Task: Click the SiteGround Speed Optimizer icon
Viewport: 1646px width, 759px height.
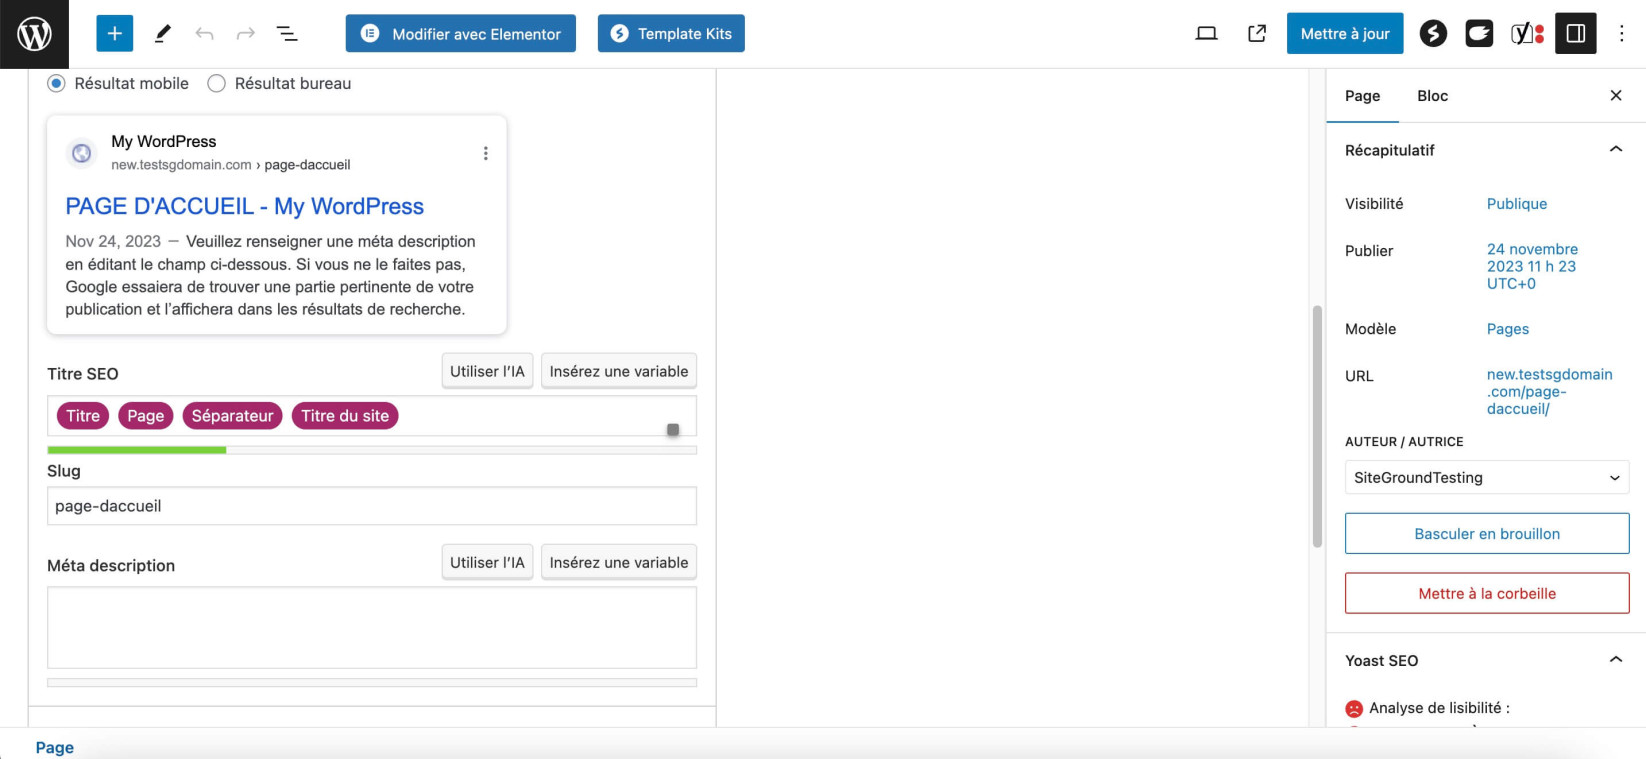Action: [1433, 34]
